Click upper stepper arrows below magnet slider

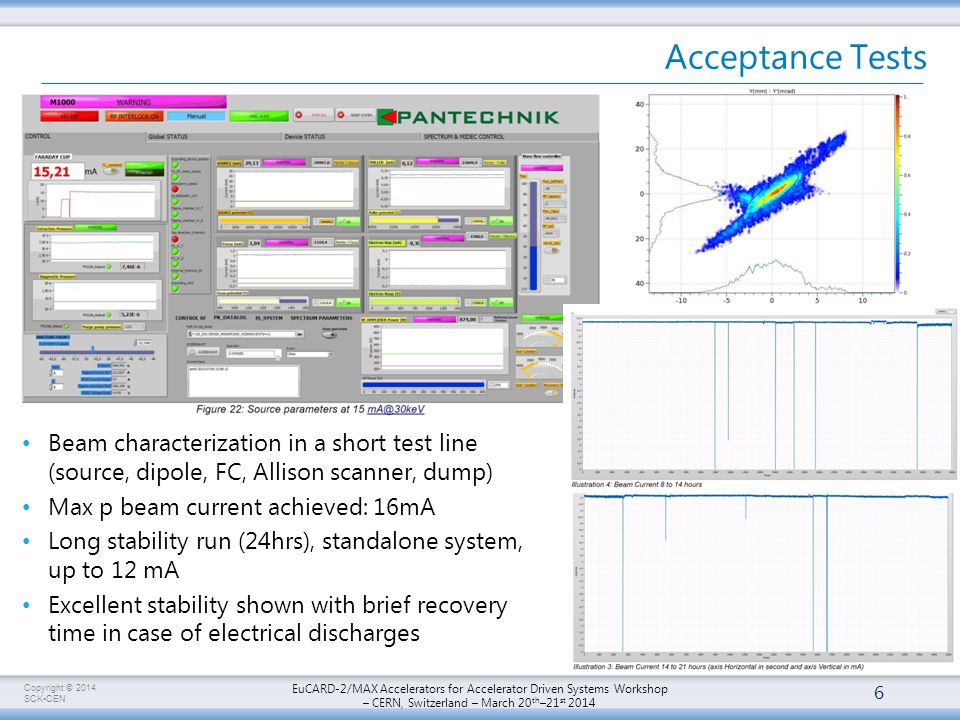tap(50, 373)
